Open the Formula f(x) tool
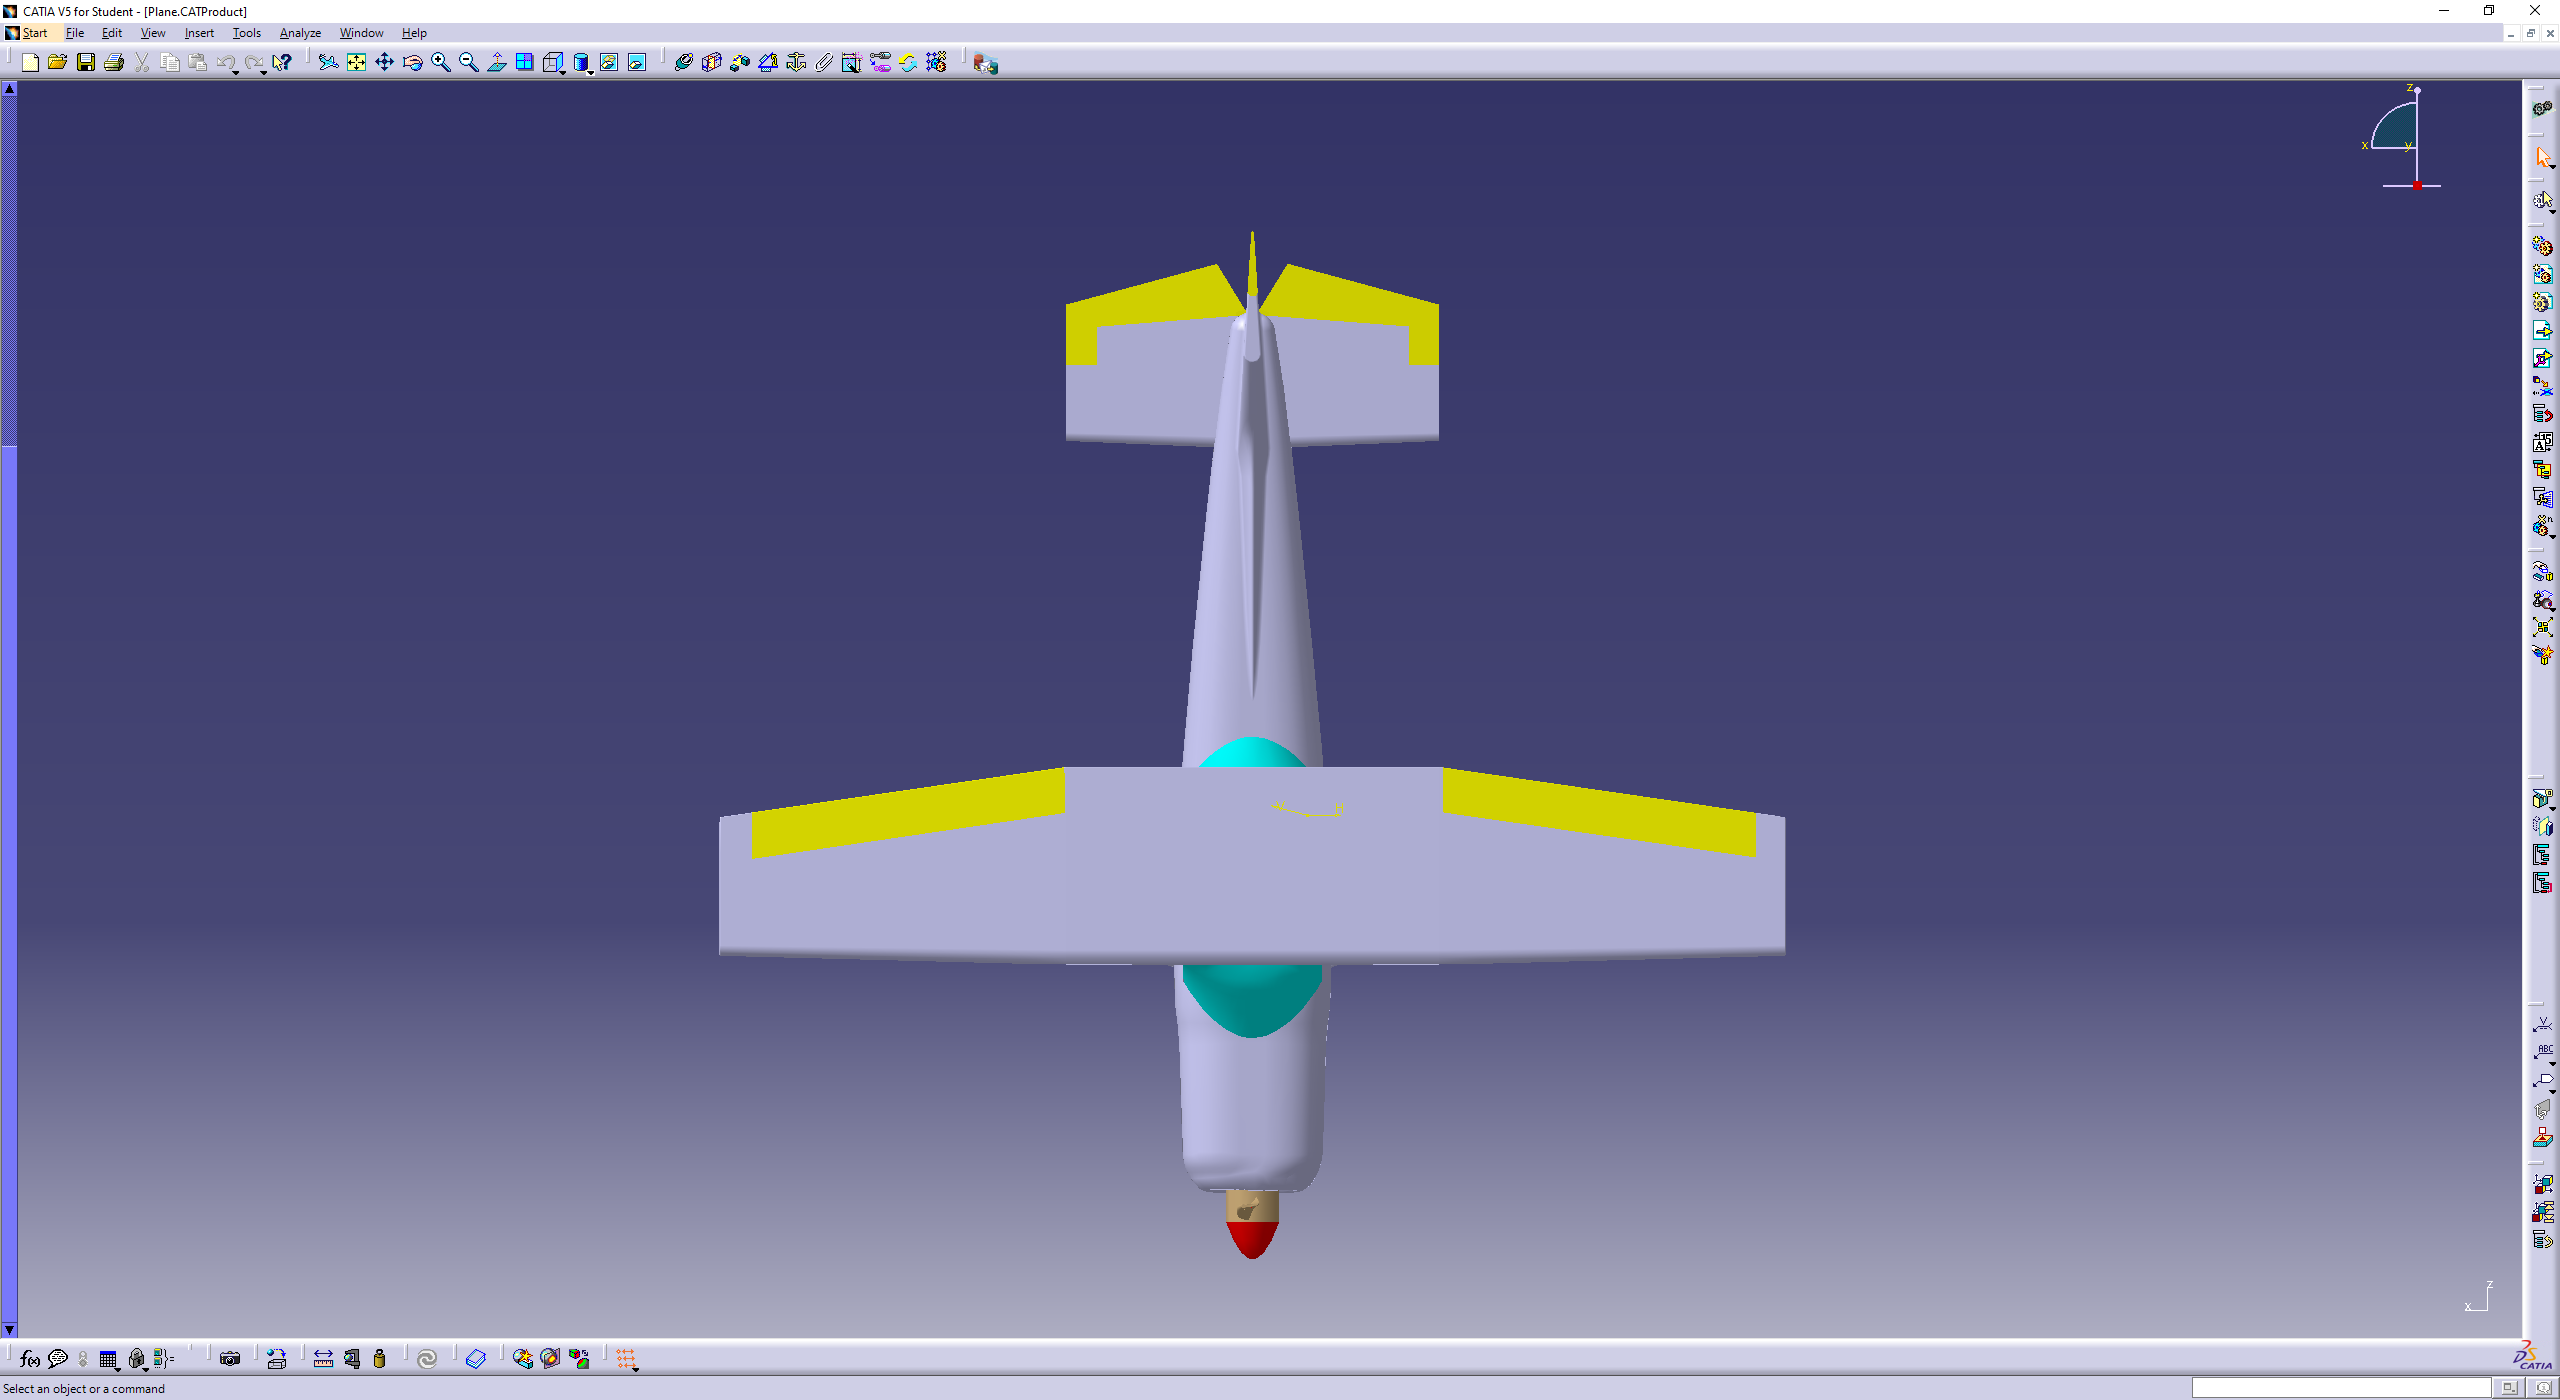This screenshot has width=2560, height=1400. point(29,1359)
